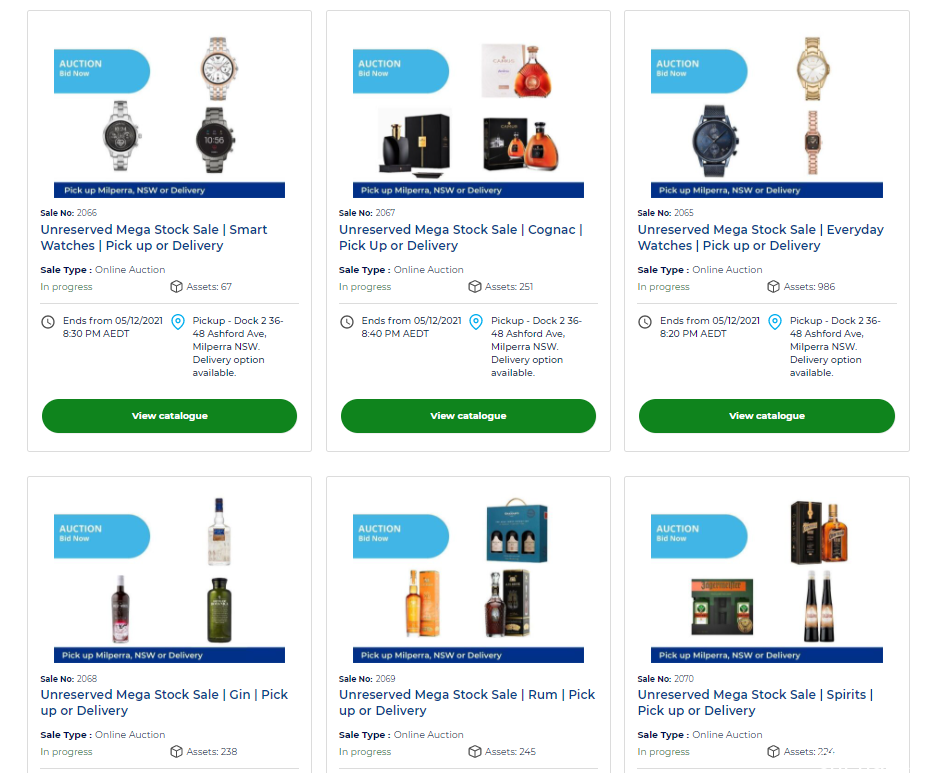This screenshot has height=773, width=928.
Task: Click clock icon on Everyday Watches card
Action: pyautogui.click(x=645, y=322)
